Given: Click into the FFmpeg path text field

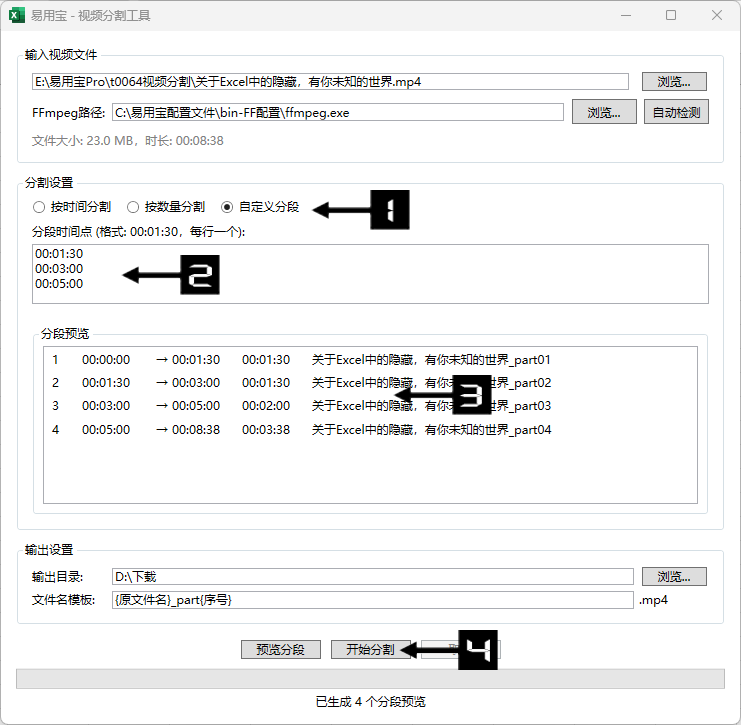Looking at the screenshot, I should click(337, 112).
